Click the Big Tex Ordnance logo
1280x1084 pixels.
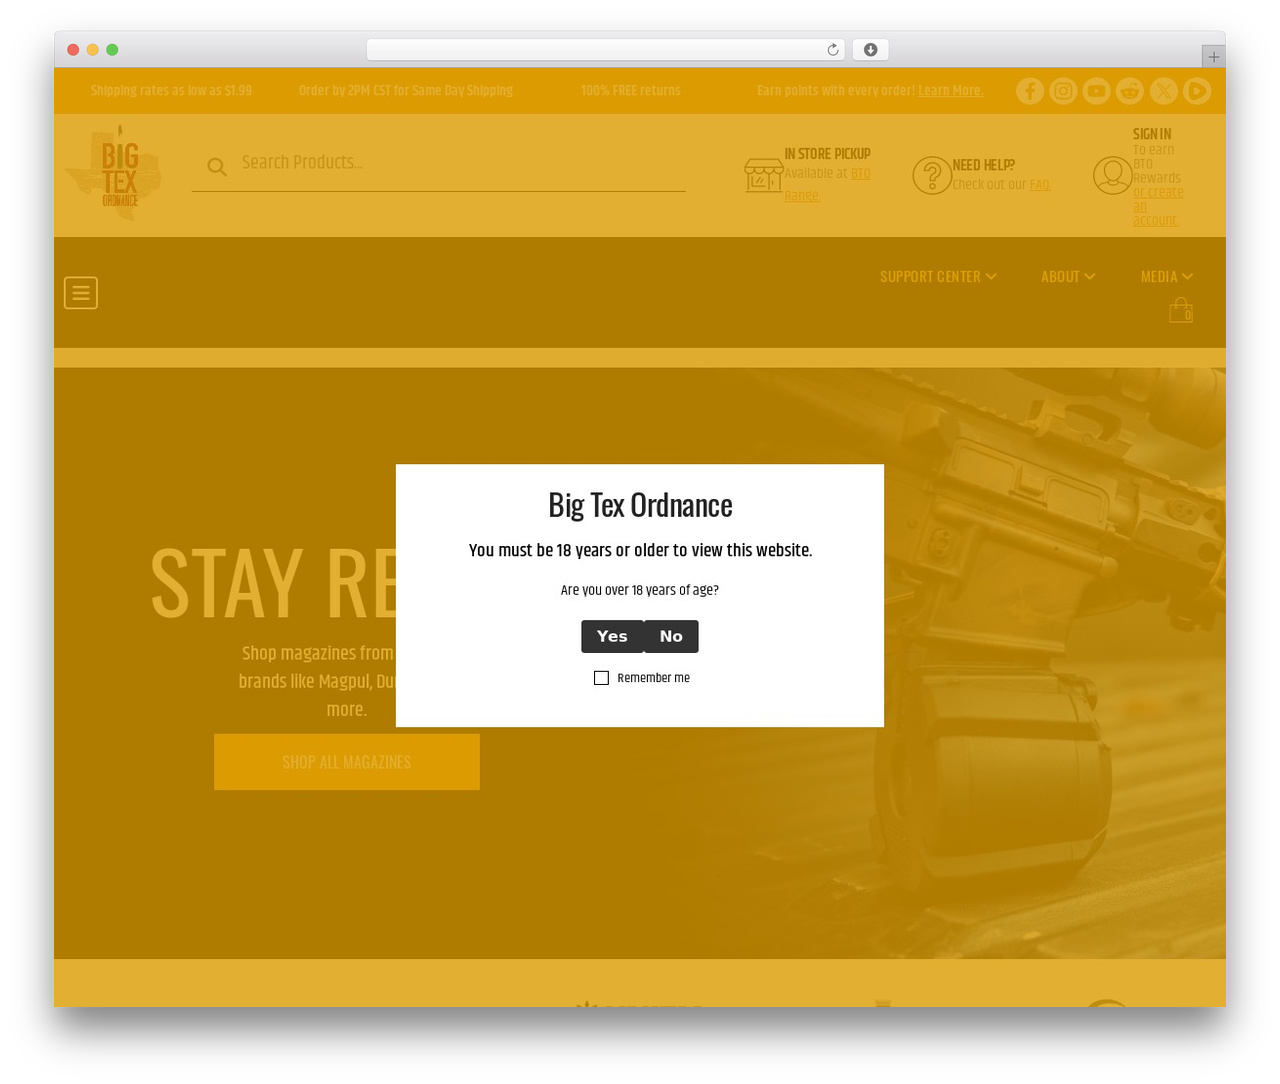click(x=114, y=174)
